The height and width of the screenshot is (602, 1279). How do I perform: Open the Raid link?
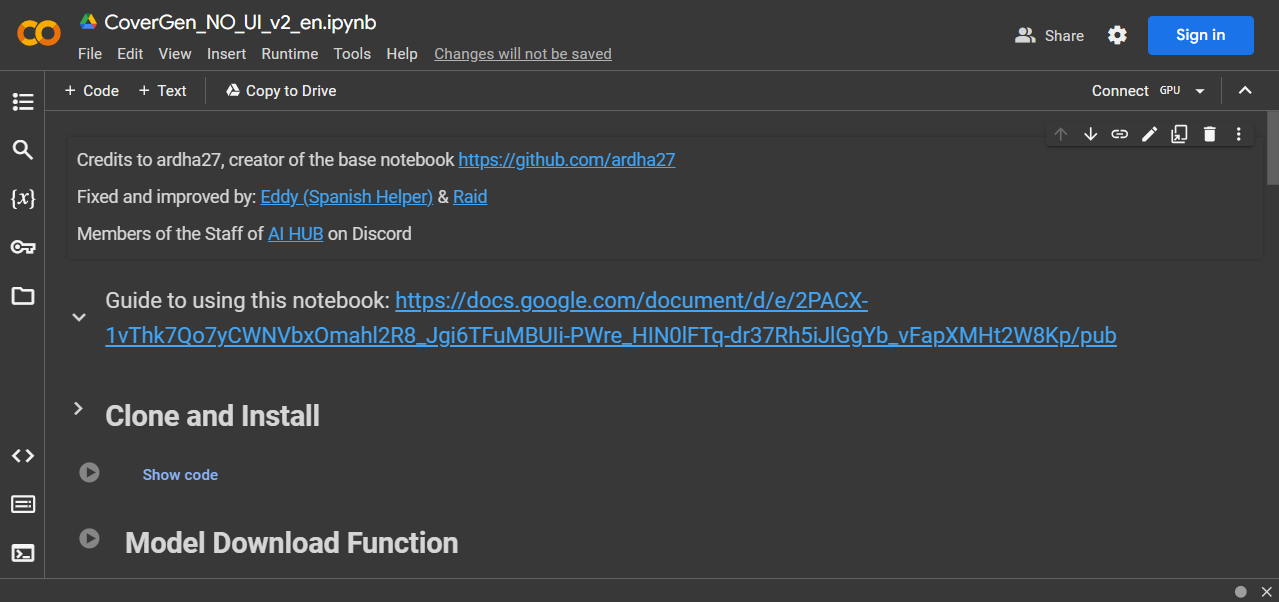(x=470, y=197)
